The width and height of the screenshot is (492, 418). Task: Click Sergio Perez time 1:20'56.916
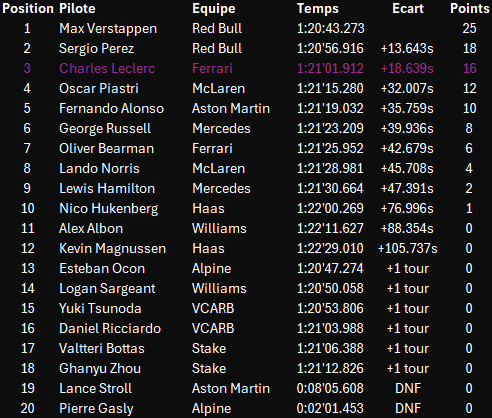(330, 49)
